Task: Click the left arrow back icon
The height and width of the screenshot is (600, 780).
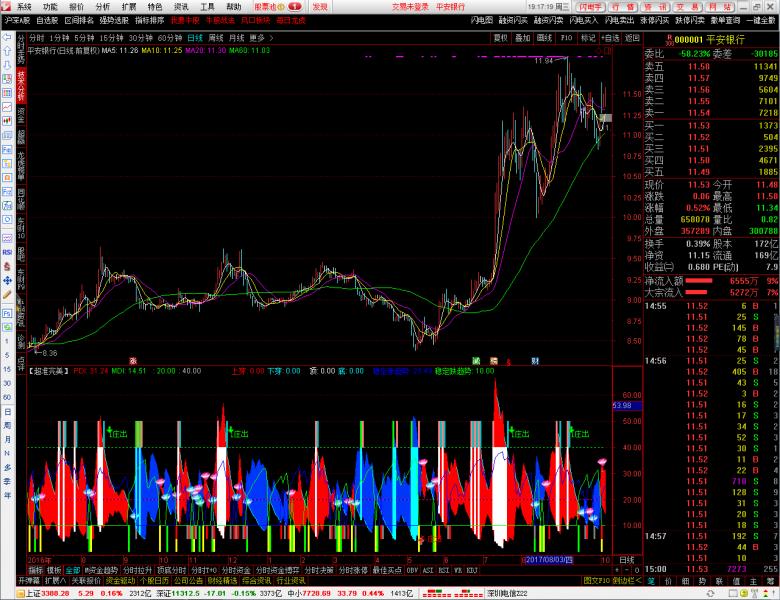Action: coord(7,38)
